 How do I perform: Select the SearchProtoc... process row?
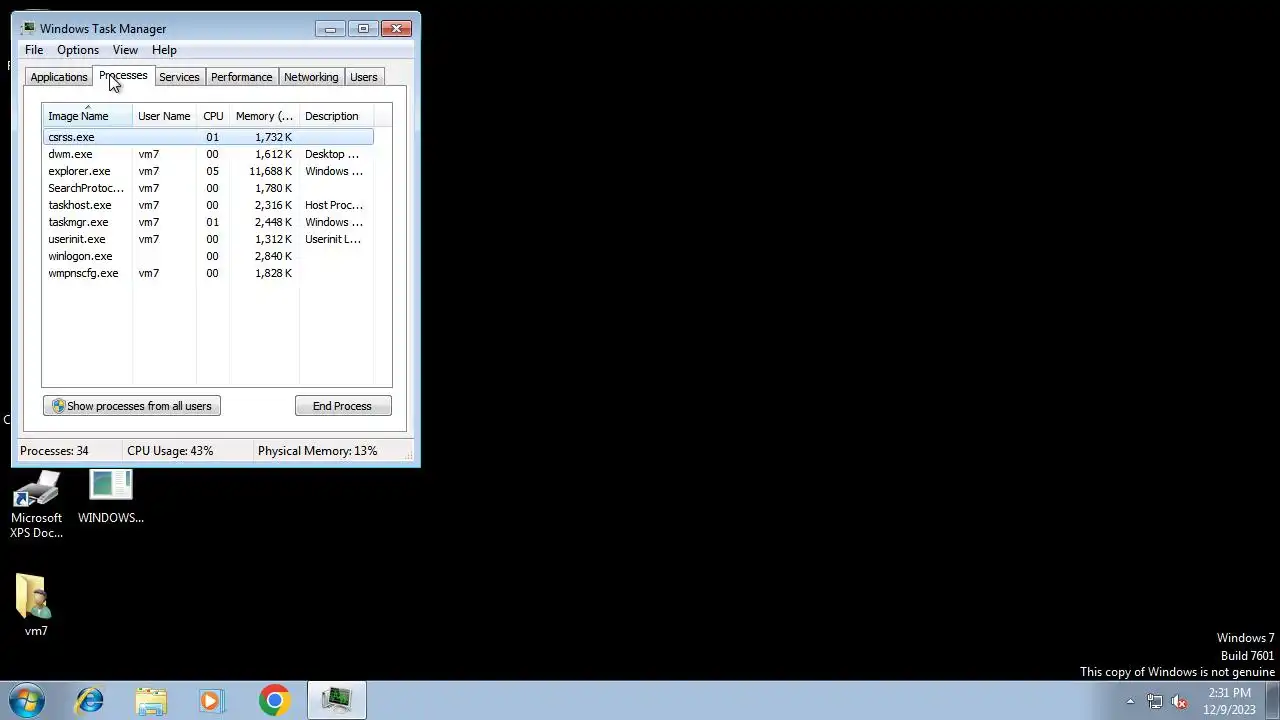click(208, 188)
